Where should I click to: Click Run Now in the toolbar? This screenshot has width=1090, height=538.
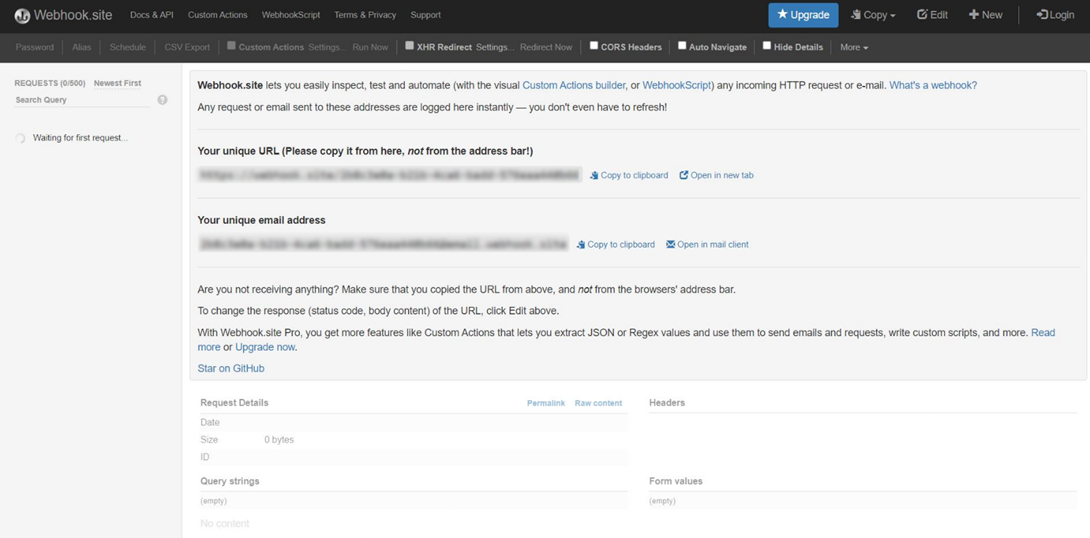pyautogui.click(x=371, y=47)
